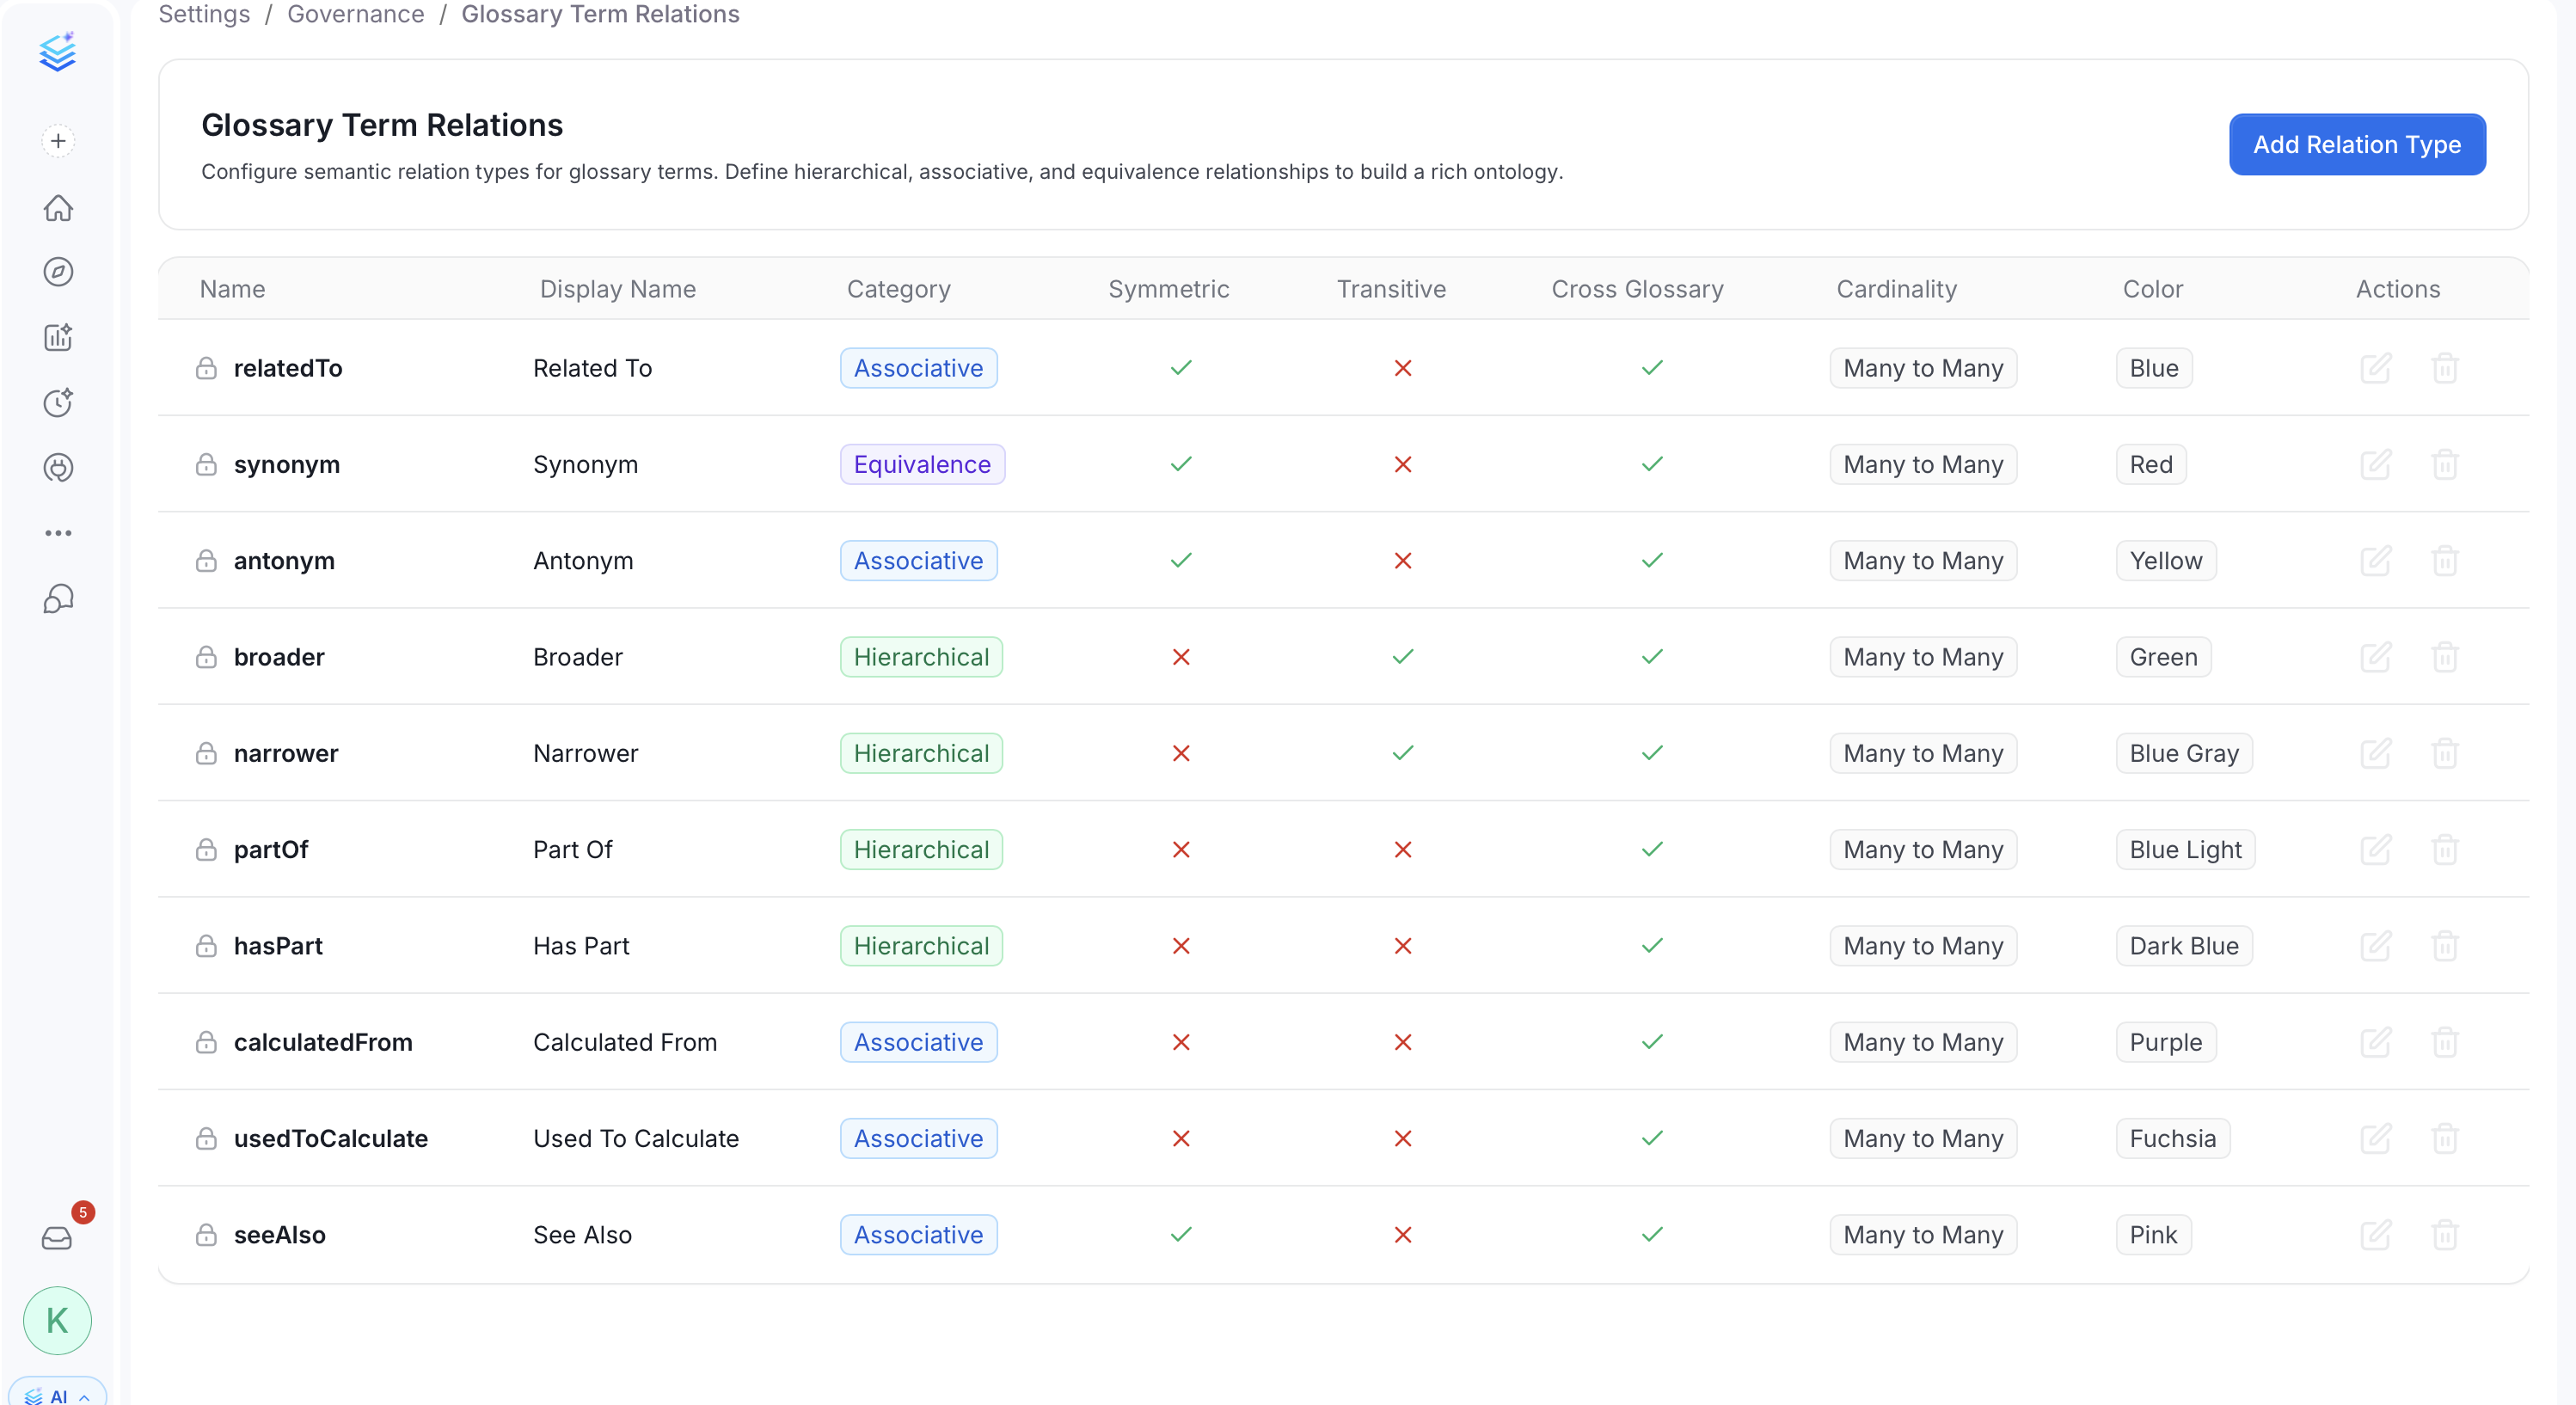
Task: Click the delete icon for relatedTo
Action: click(2445, 368)
